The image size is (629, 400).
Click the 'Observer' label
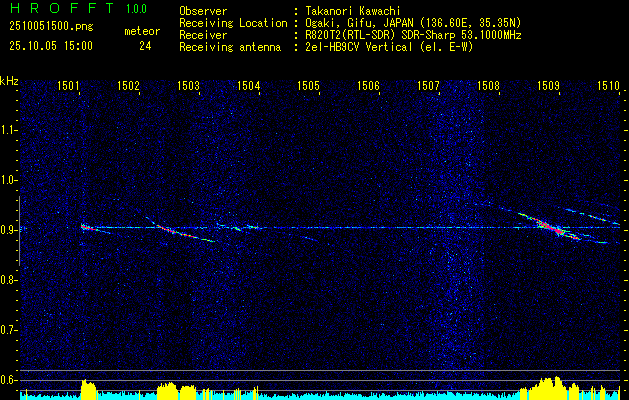[203, 11]
